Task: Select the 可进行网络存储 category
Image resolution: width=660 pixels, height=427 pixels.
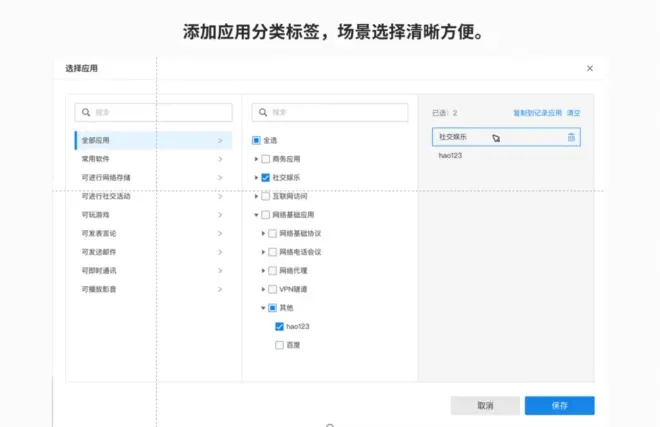Action: (150, 178)
